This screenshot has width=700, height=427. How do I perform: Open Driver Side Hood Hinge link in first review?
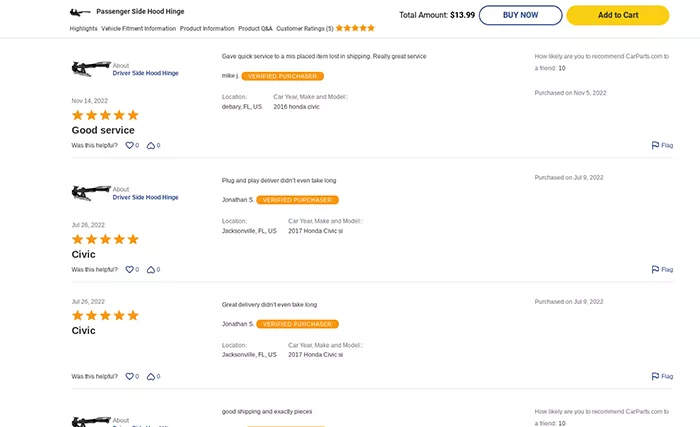click(x=146, y=73)
